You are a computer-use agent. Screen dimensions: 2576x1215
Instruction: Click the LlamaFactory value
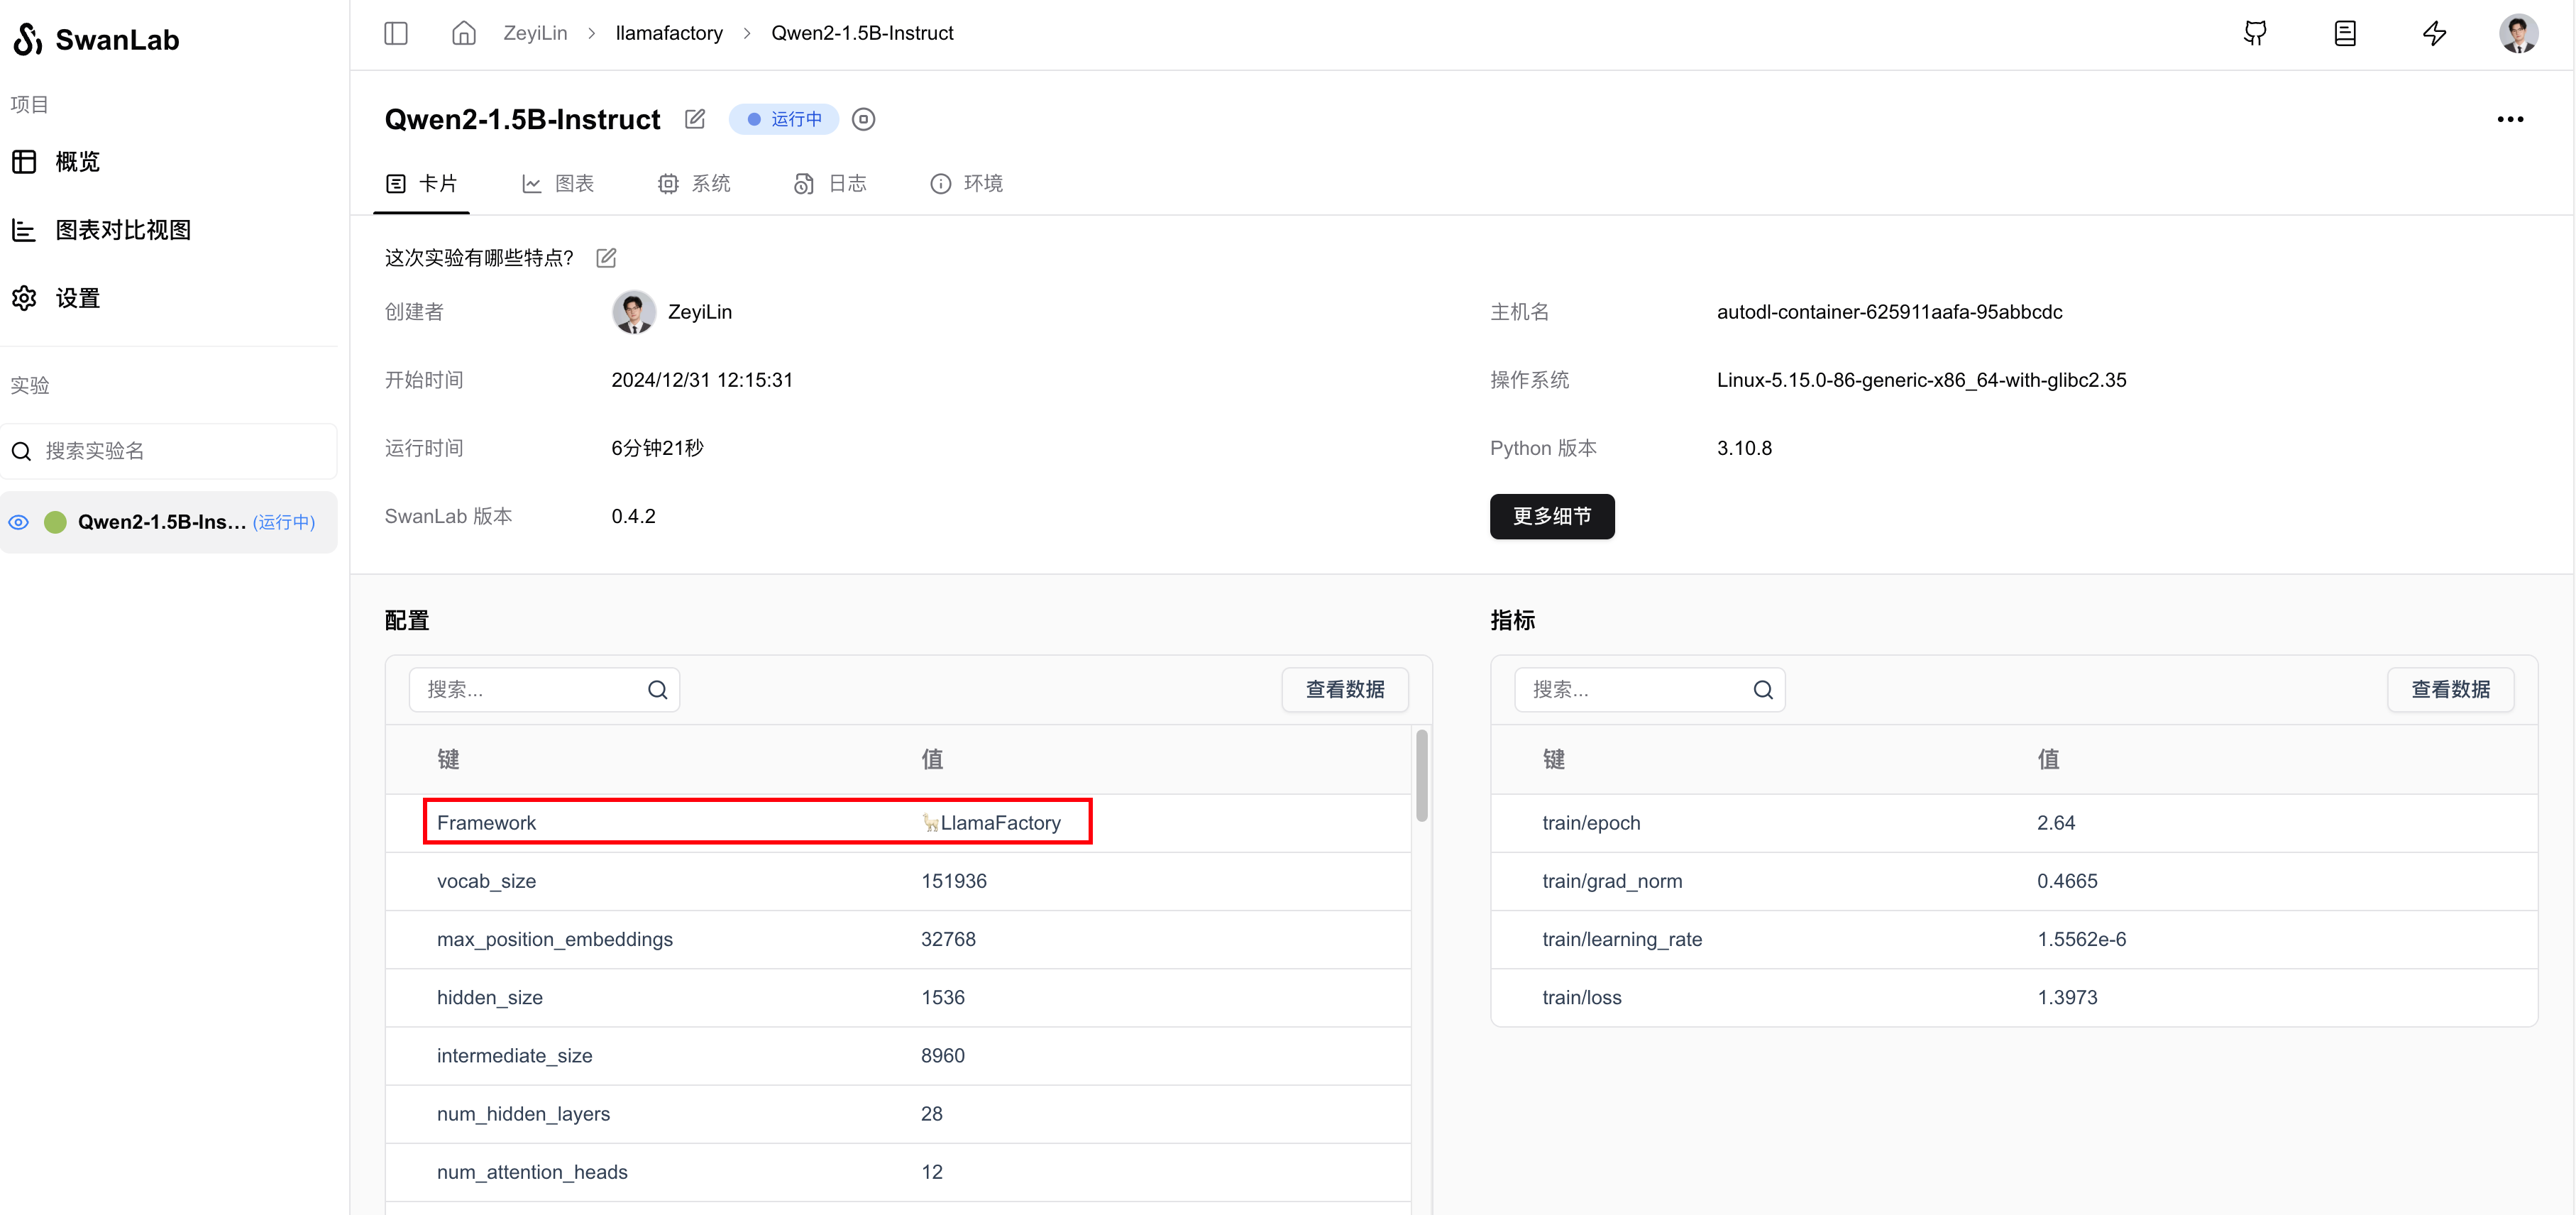pyautogui.click(x=990, y=823)
